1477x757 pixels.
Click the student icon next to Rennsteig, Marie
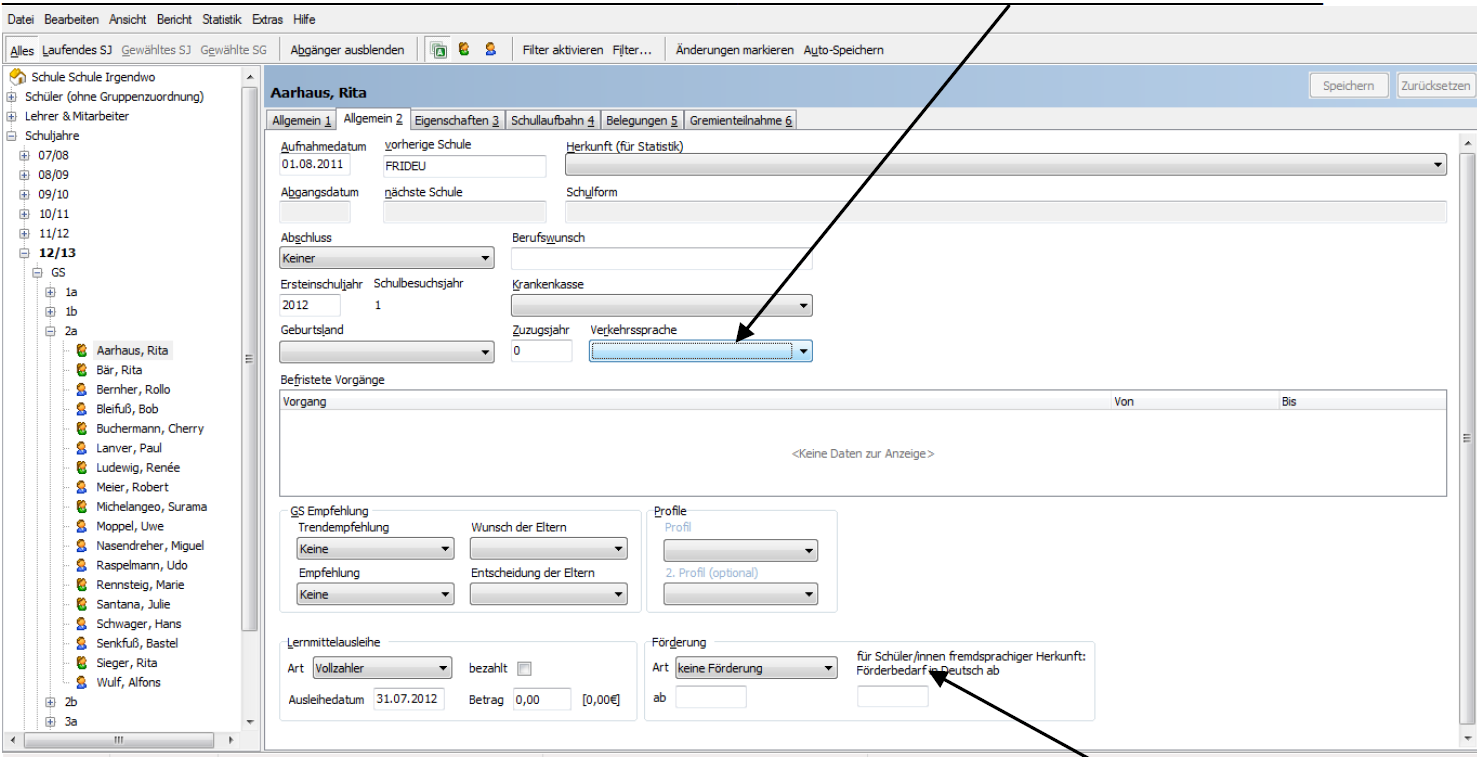point(82,584)
